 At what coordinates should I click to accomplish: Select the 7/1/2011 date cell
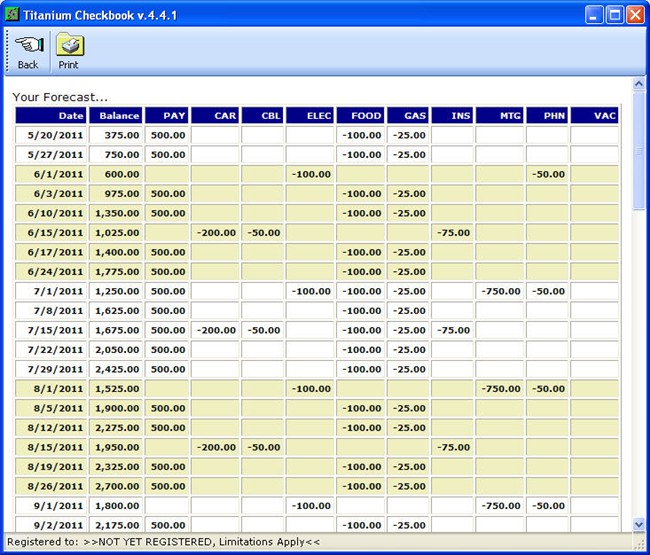point(51,291)
